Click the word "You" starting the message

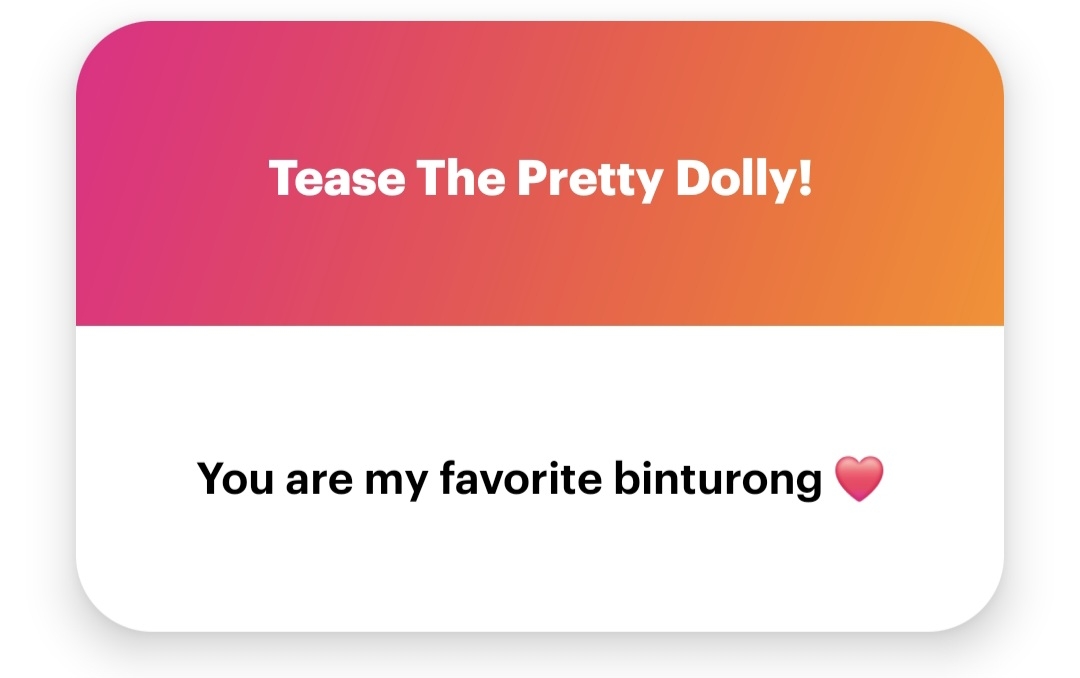click(236, 479)
